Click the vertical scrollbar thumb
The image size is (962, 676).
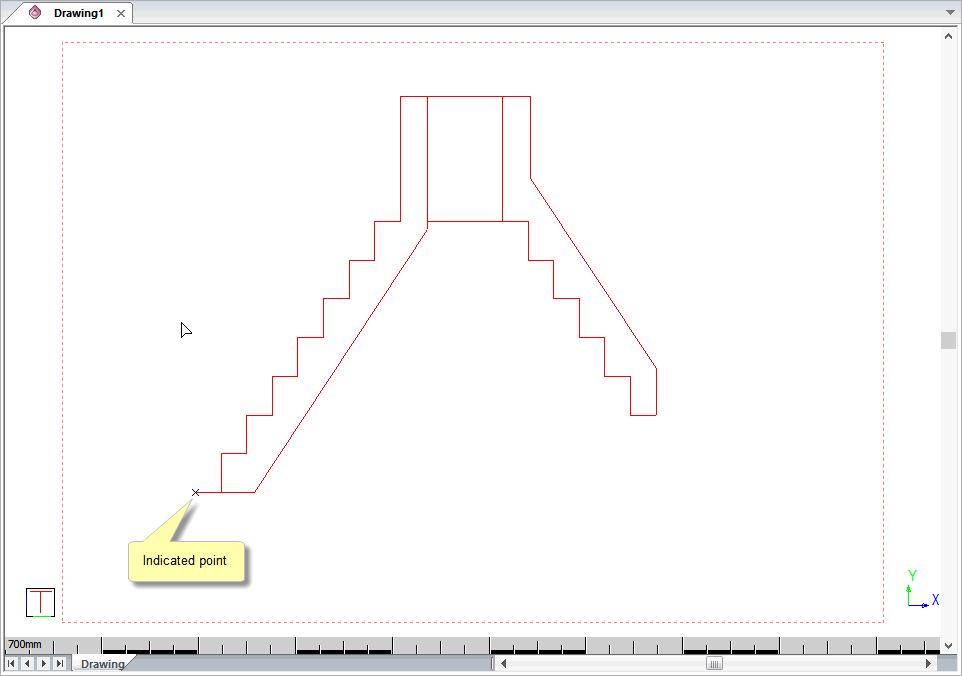click(x=948, y=340)
